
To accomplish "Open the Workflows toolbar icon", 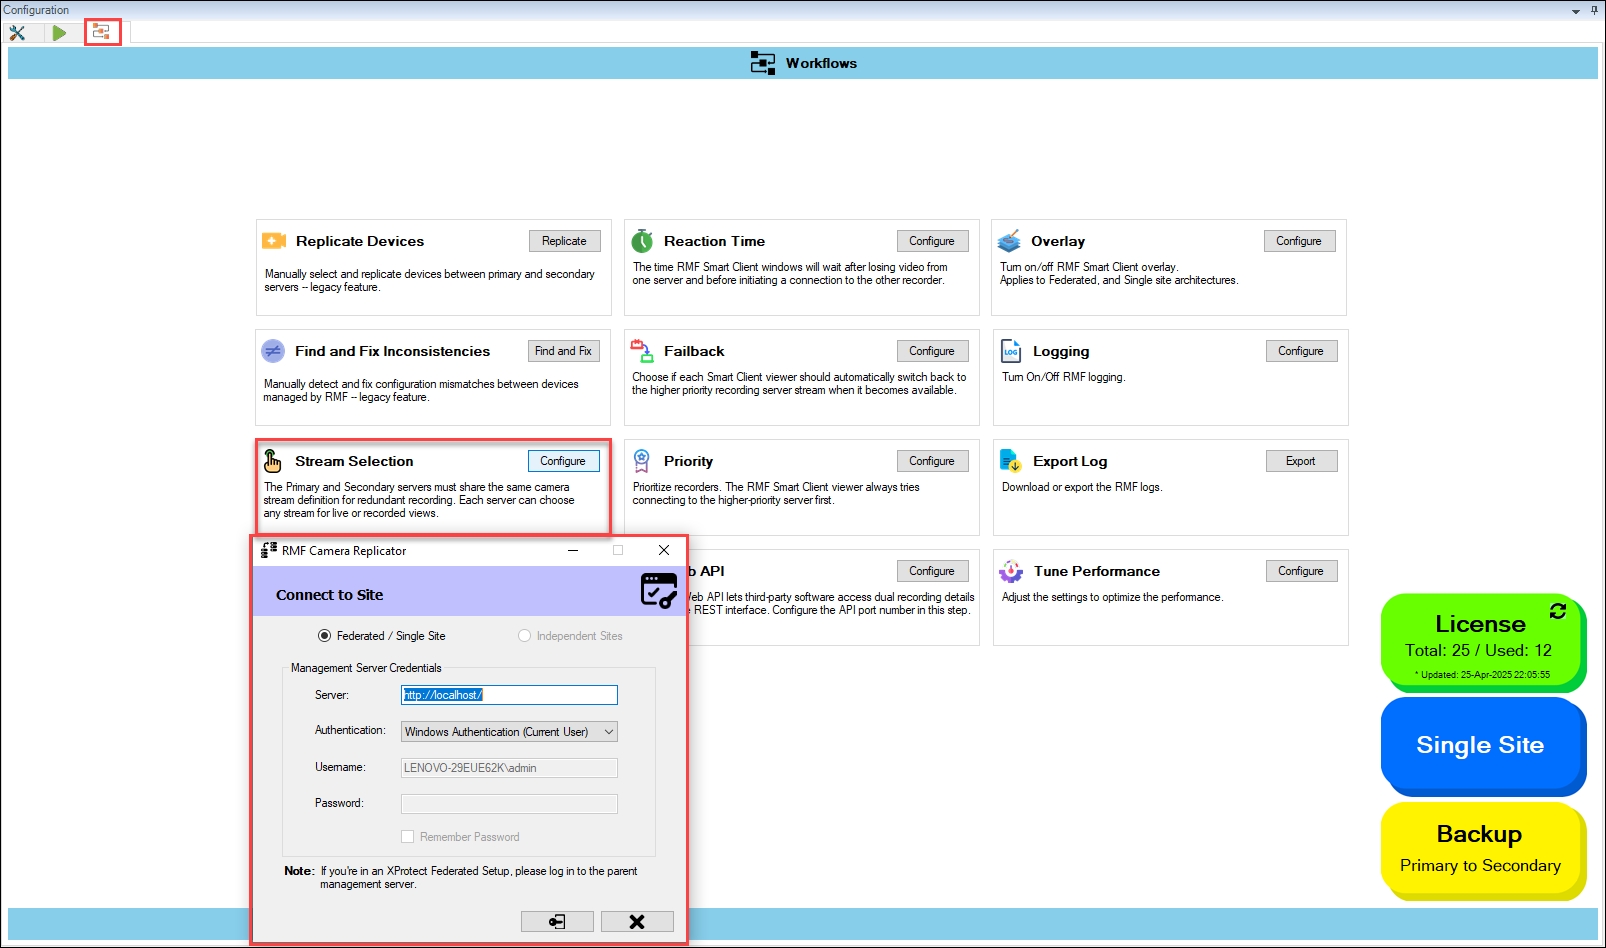I will (101, 33).
